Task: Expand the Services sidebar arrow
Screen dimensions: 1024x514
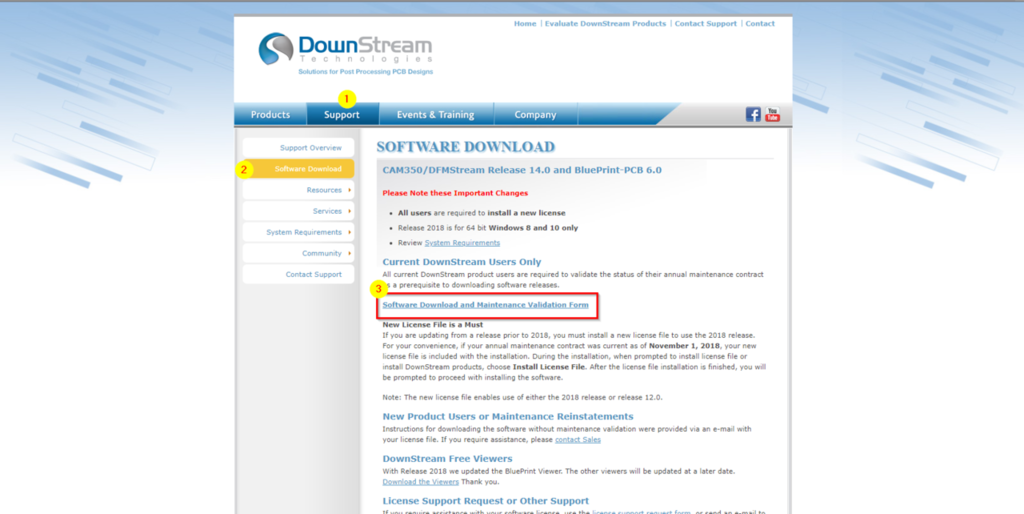Action: click(x=350, y=211)
